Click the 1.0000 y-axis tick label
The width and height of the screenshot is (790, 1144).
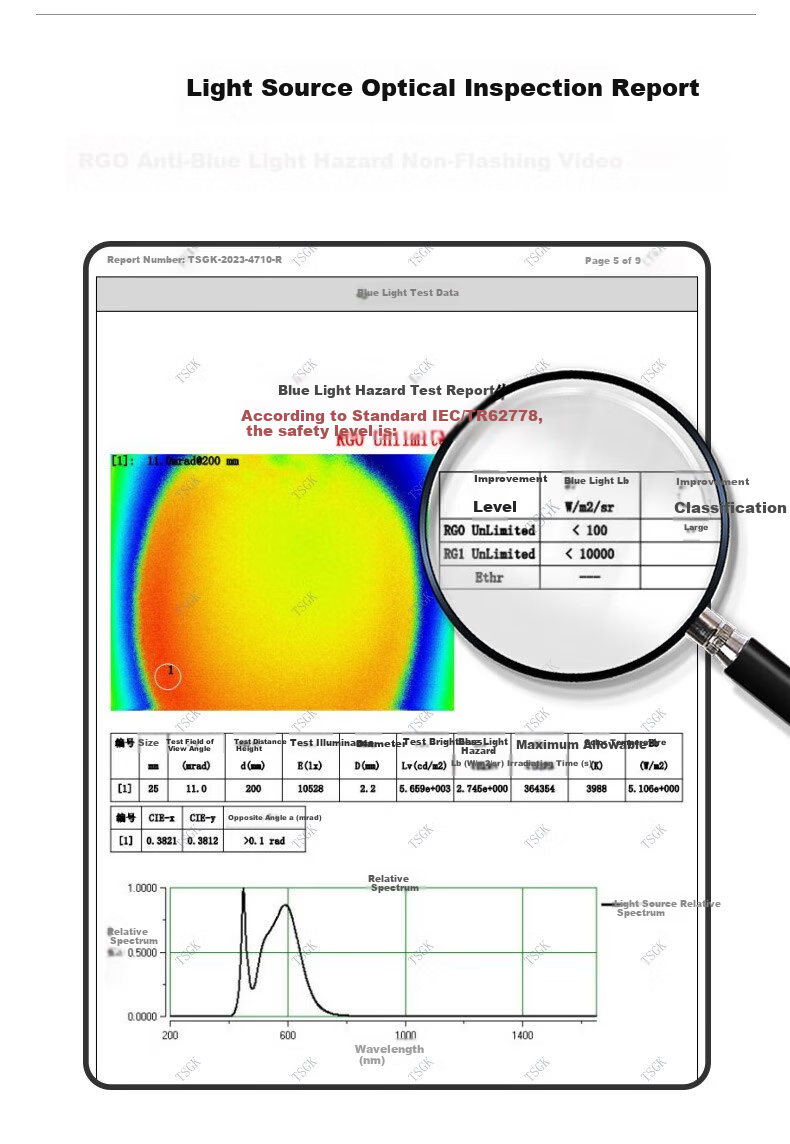pos(142,888)
